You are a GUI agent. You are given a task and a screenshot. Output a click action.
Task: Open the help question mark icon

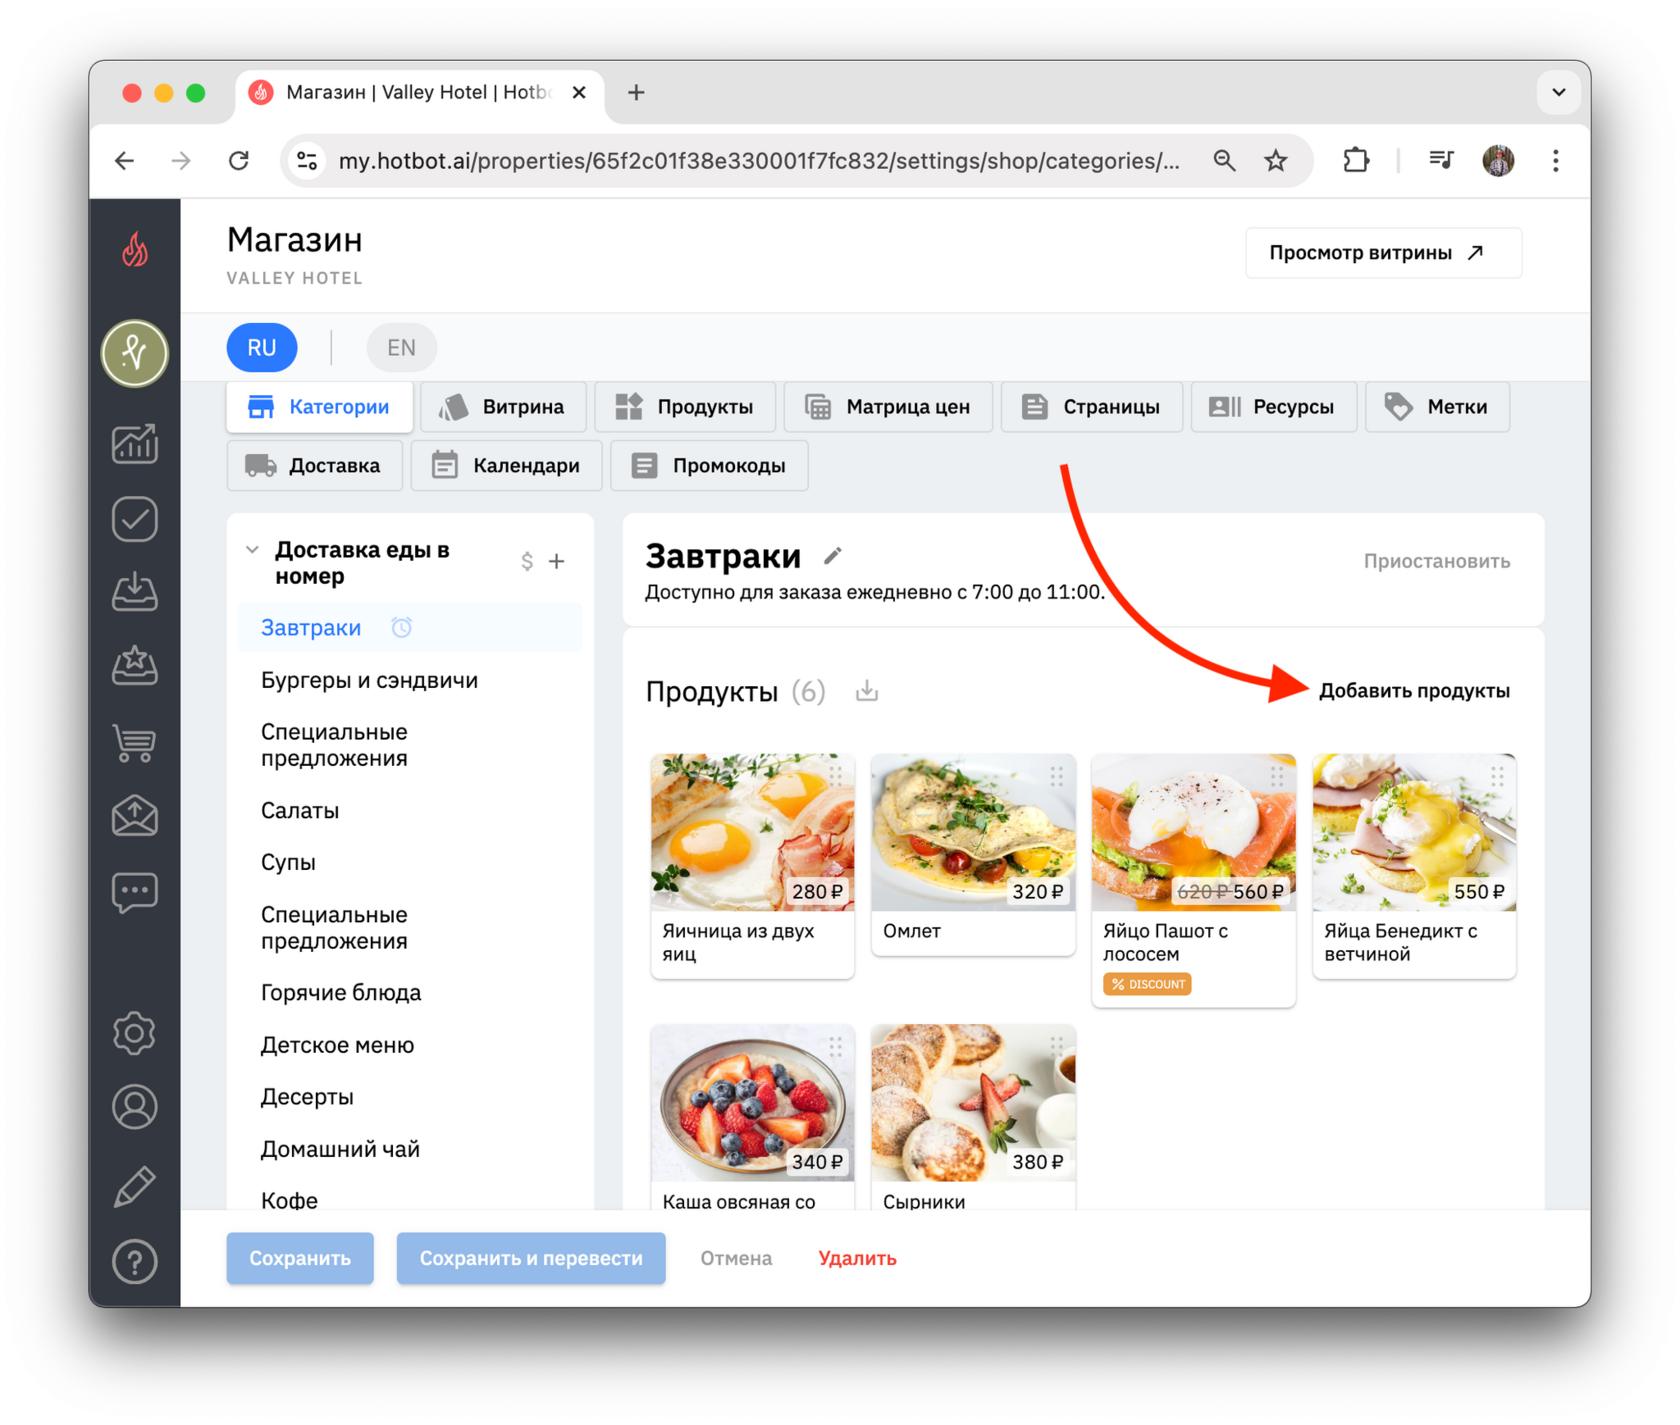point(135,1261)
